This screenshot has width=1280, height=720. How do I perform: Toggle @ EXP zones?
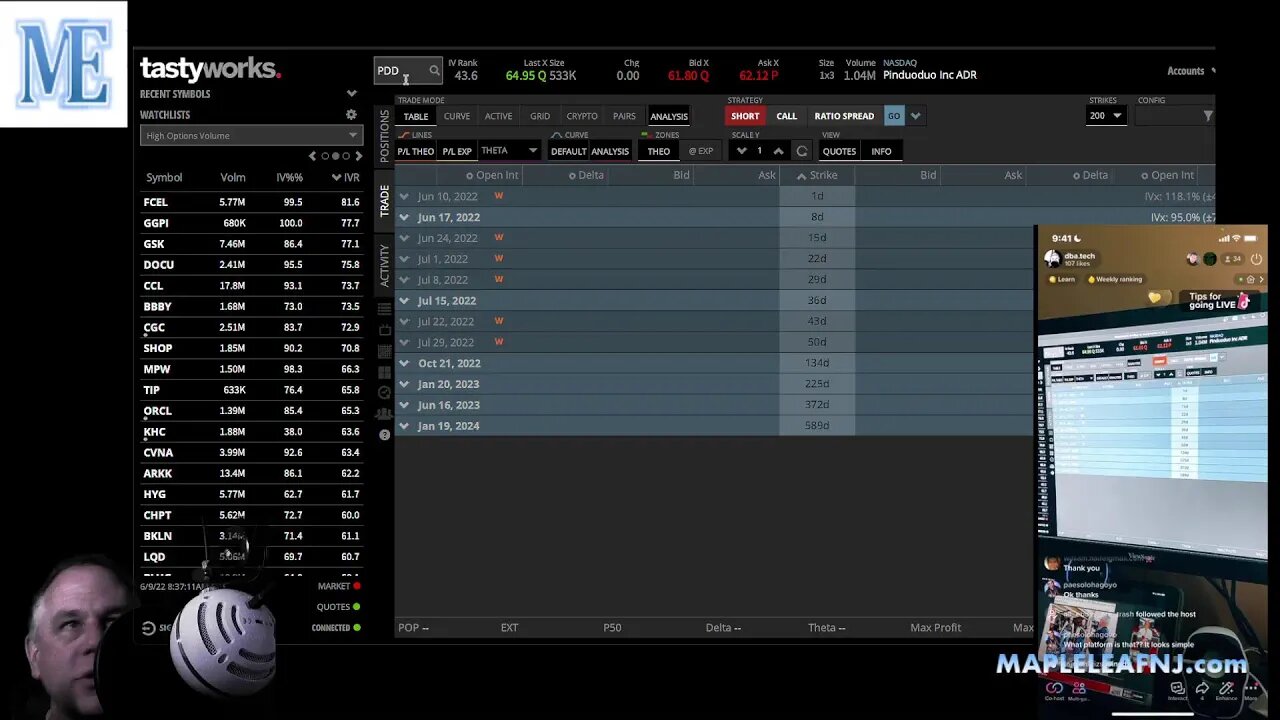[x=700, y=151]
